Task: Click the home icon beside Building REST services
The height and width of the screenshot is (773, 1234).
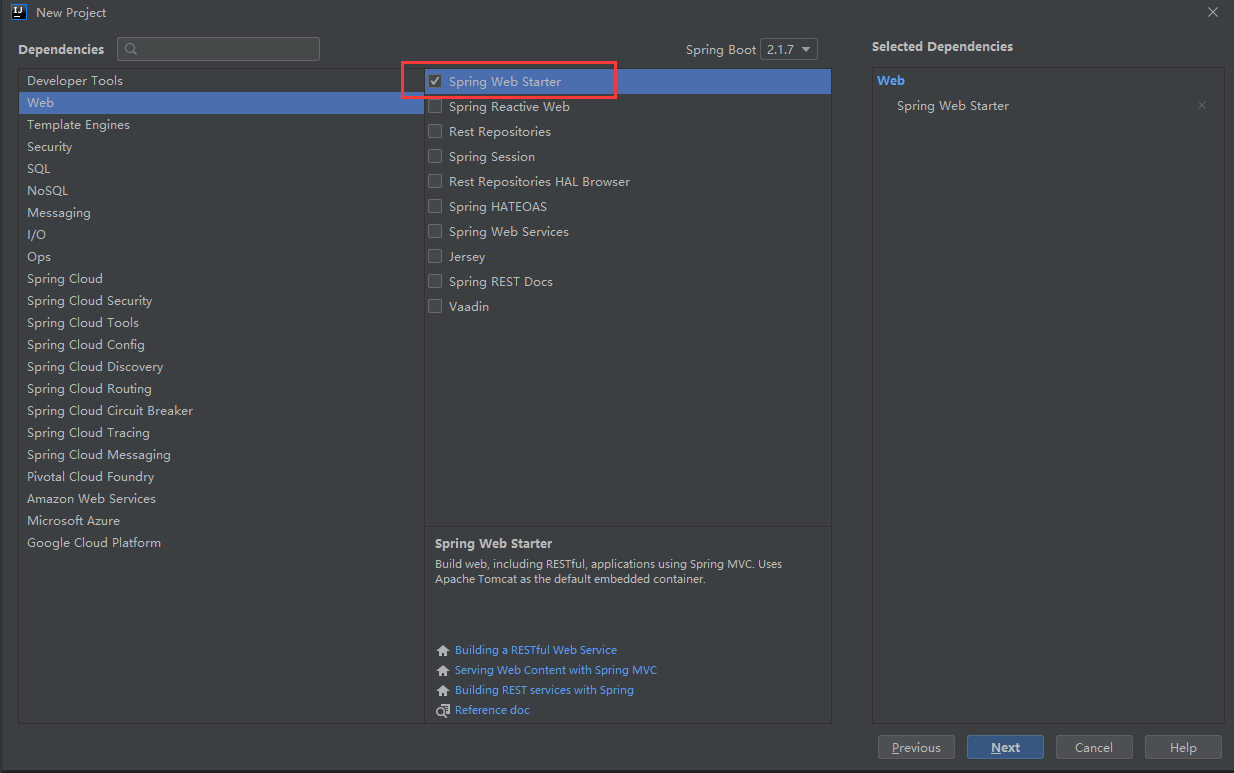Action: click(x=443, y=691)
